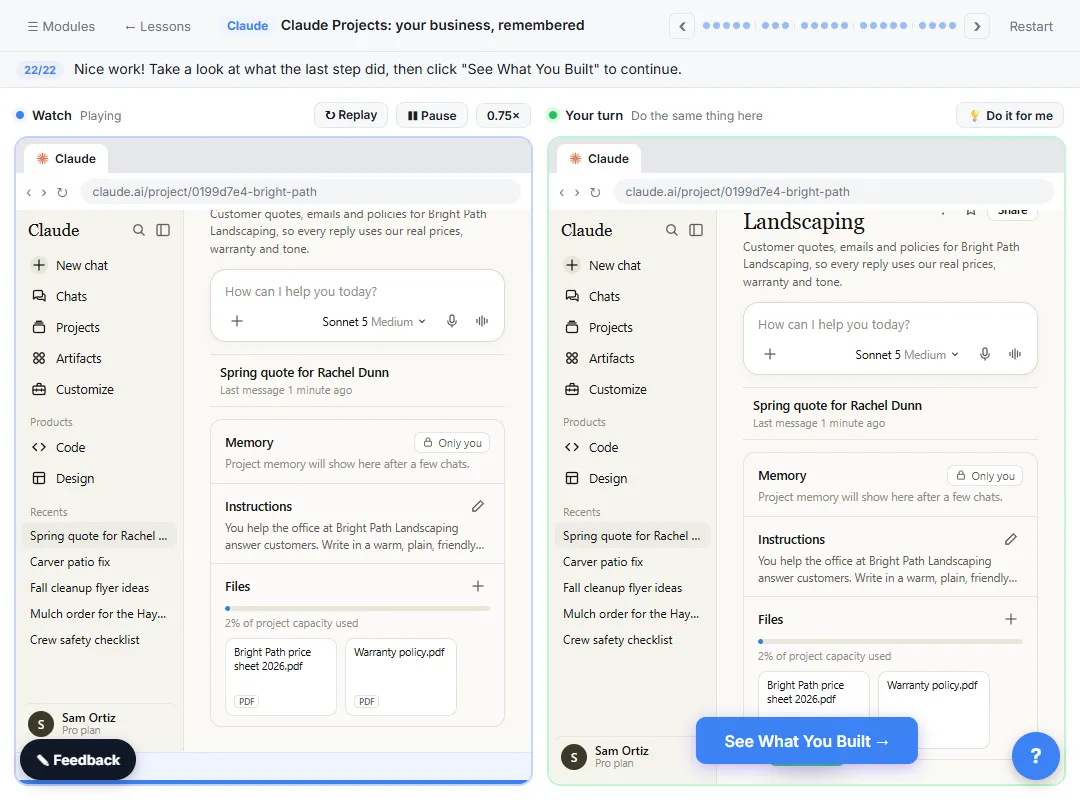Click Restart lesson button
1080x800 pixels.
(x=1031, y=26)
